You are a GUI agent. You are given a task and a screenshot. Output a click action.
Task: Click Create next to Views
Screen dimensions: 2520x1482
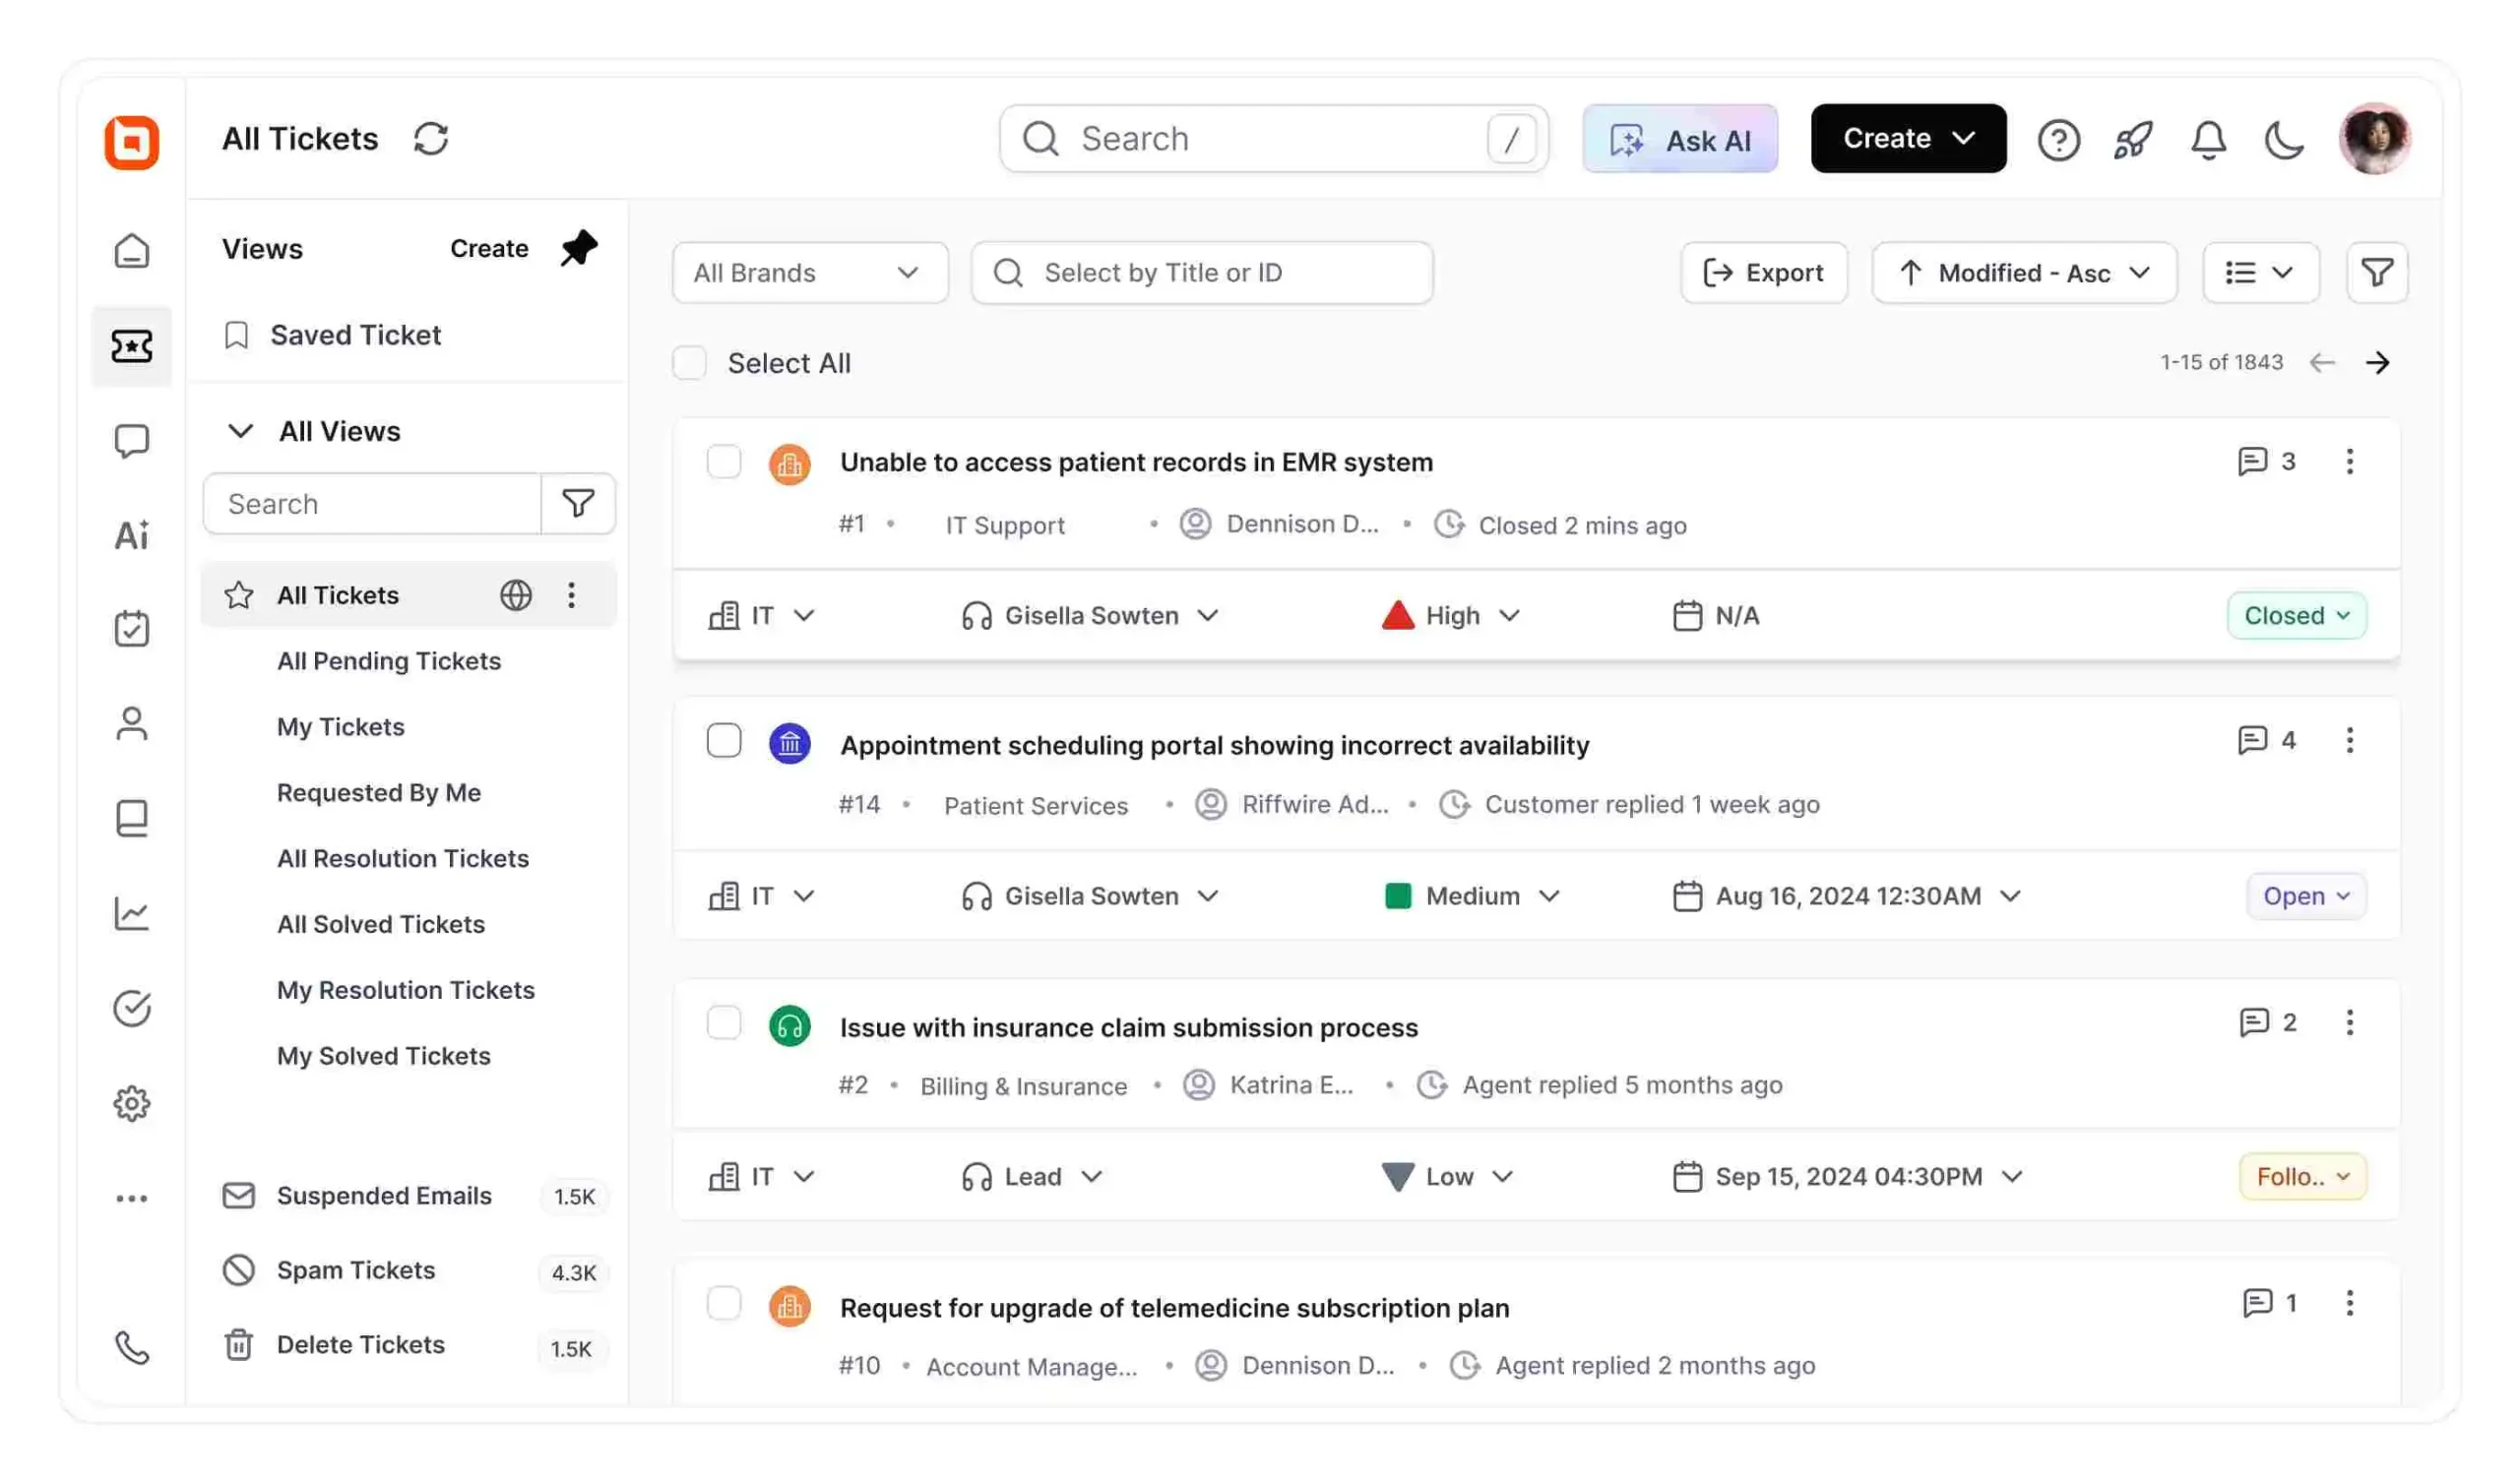pyautogui.click(x=489, y=248)
